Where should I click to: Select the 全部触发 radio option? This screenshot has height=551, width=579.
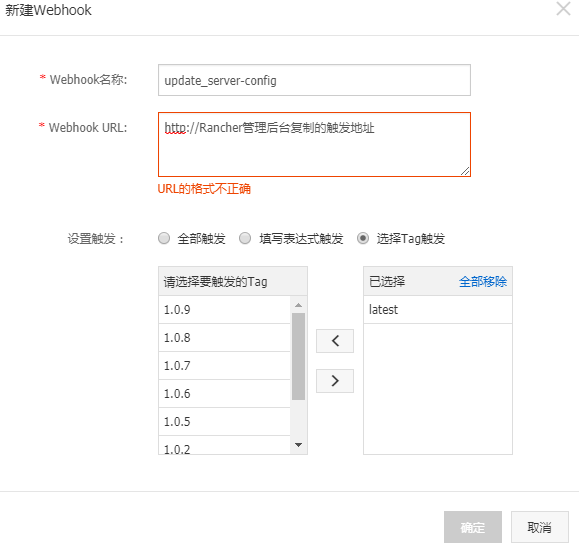[164, 238]
